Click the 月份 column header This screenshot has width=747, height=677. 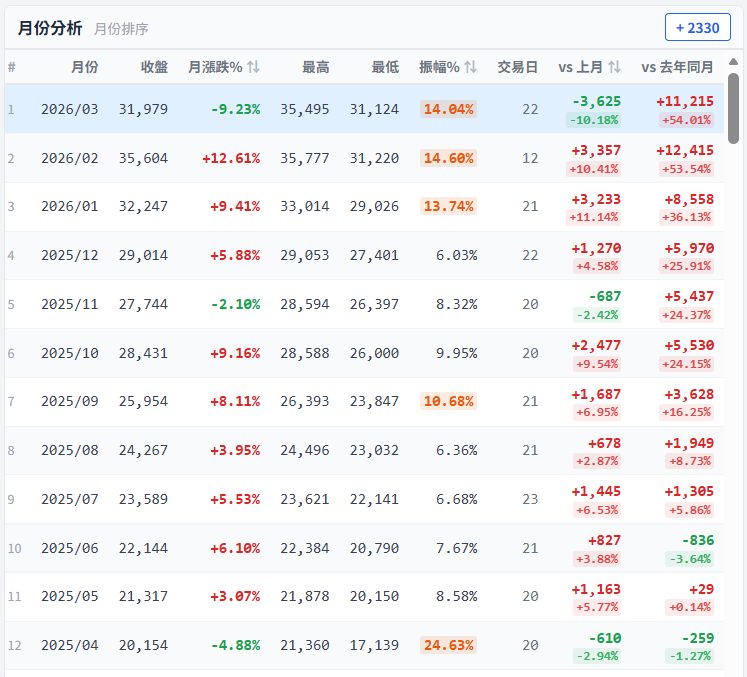pyautogui.click(x=85, y=67)
